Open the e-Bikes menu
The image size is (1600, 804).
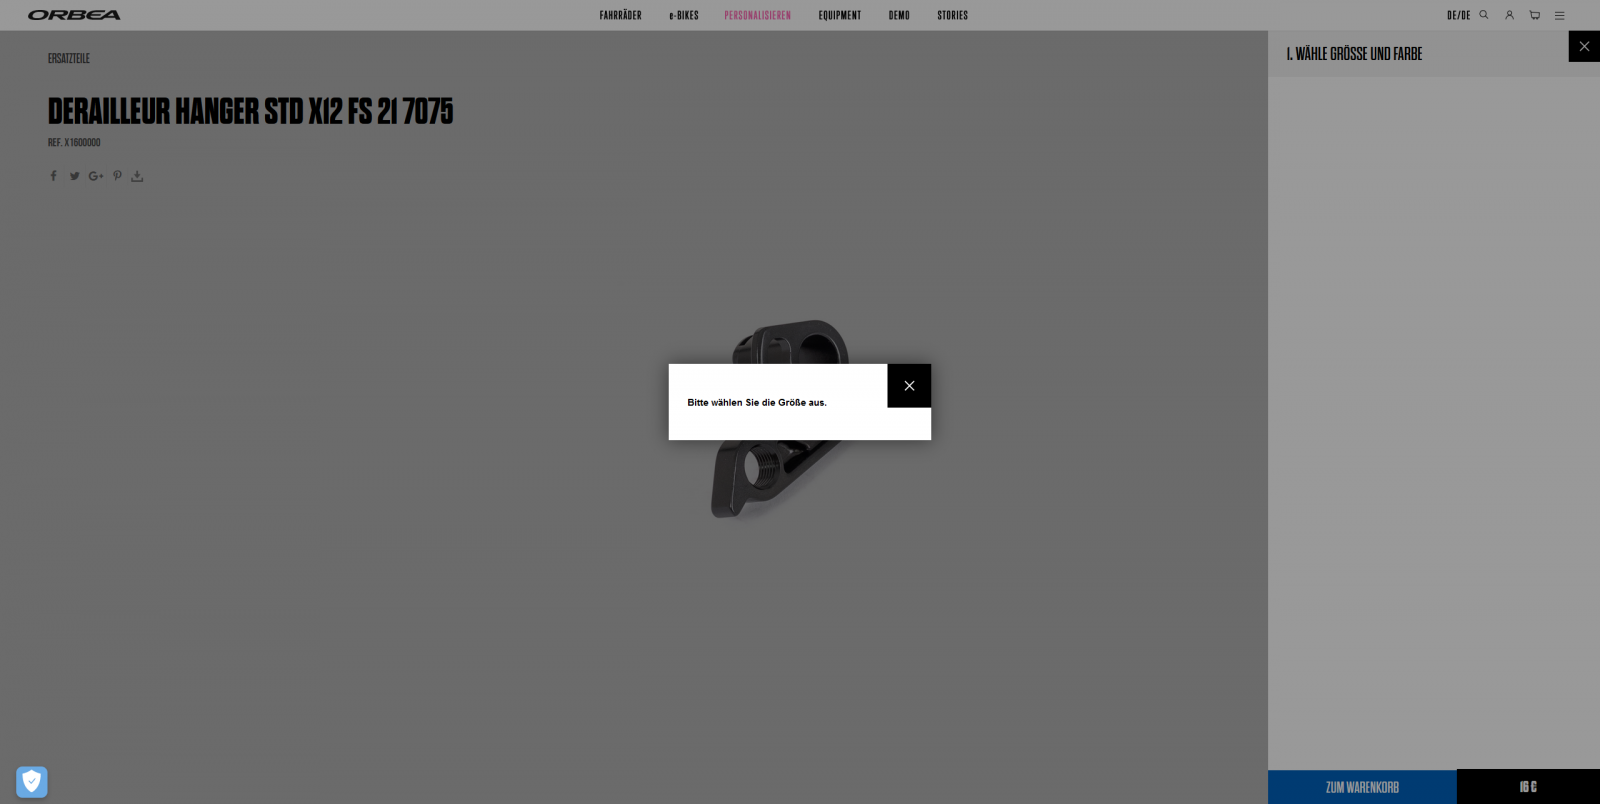coord(684,15)
